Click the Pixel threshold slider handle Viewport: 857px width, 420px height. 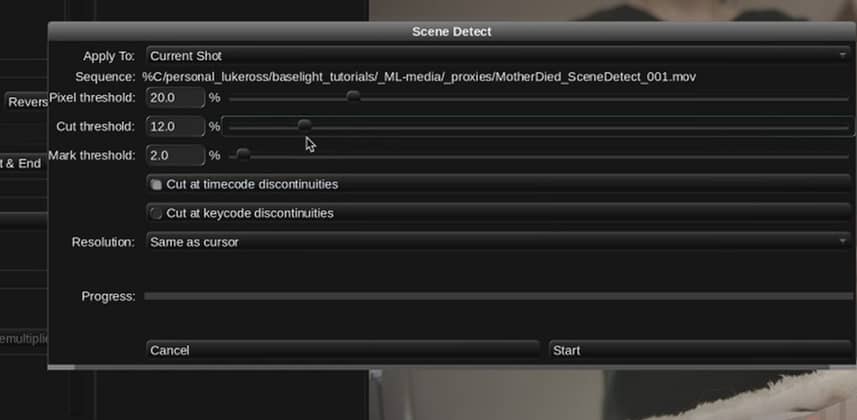[x=354, y=97]
